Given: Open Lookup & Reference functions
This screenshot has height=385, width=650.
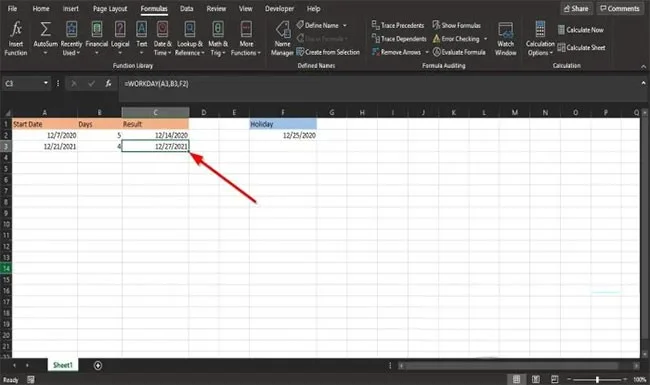Looking at the screenshot, I should 189,39.
